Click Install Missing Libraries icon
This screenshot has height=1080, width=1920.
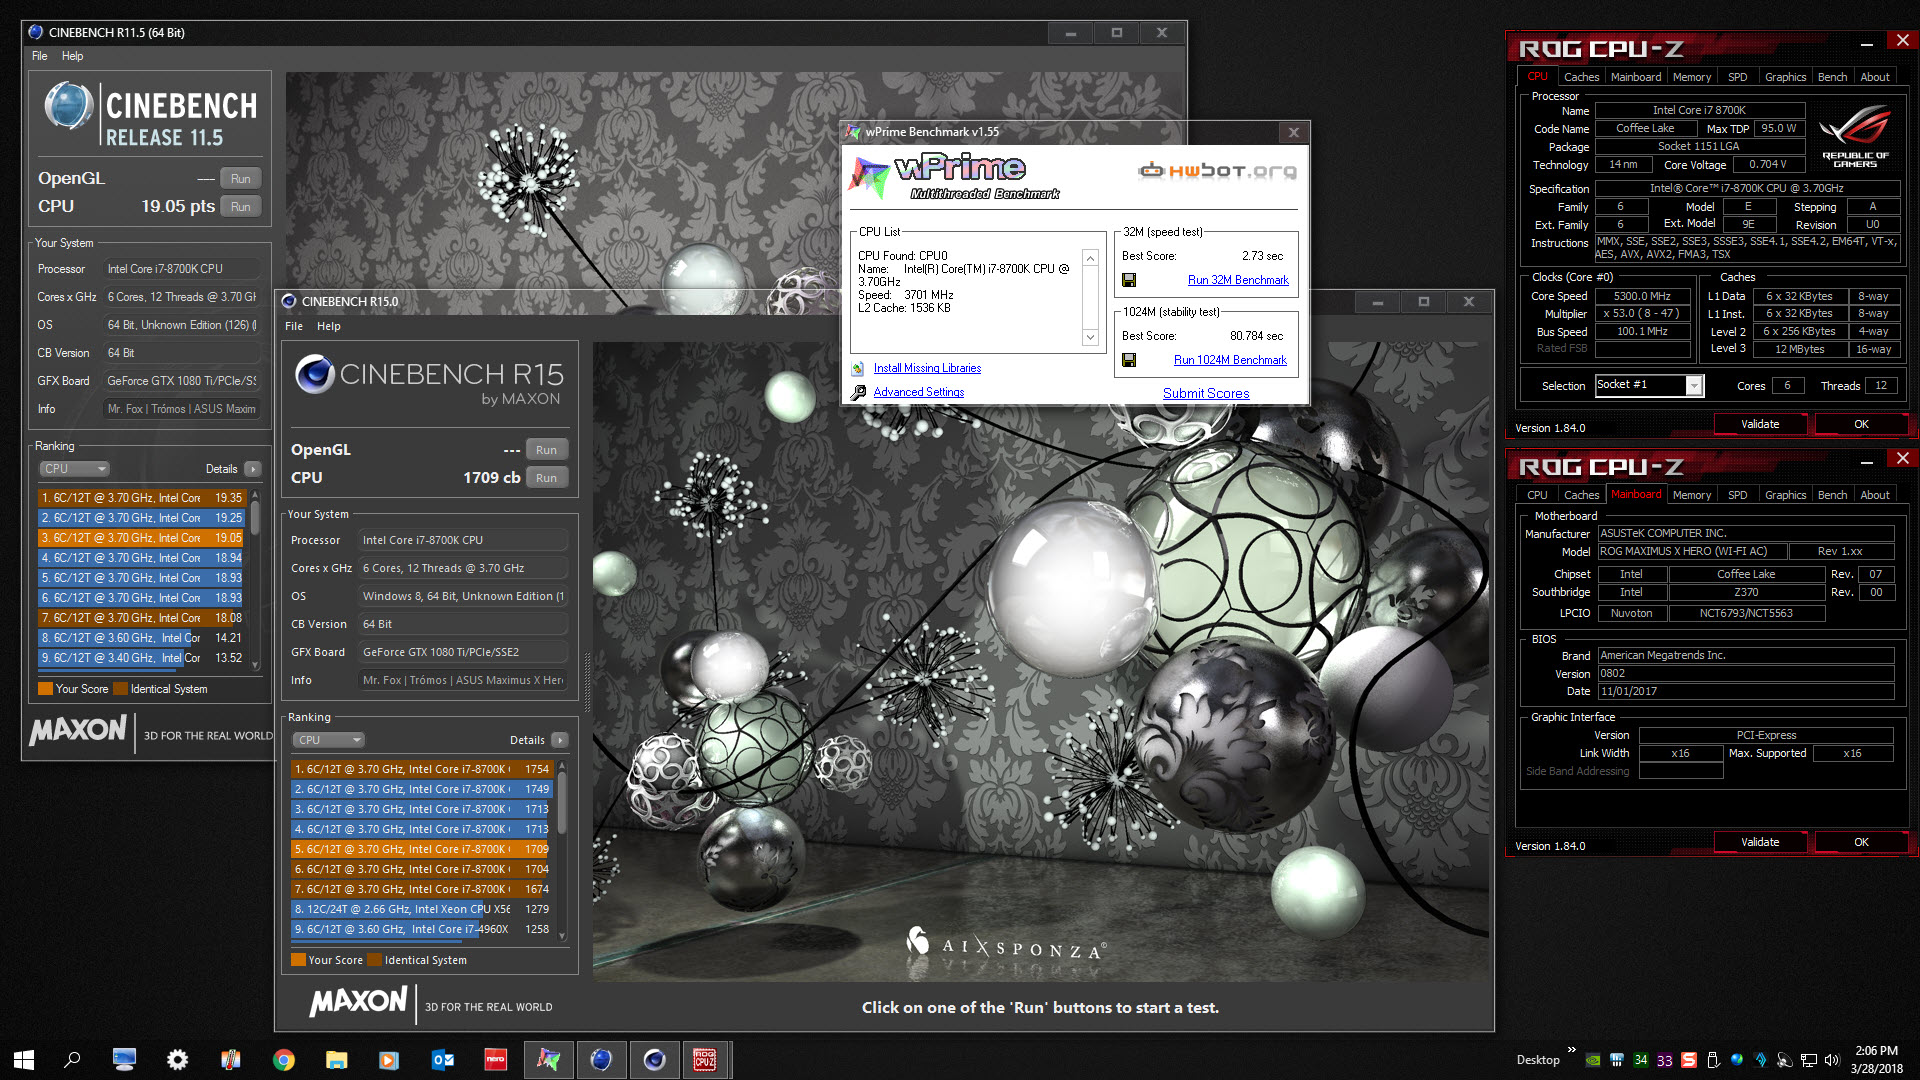[858, 368]
